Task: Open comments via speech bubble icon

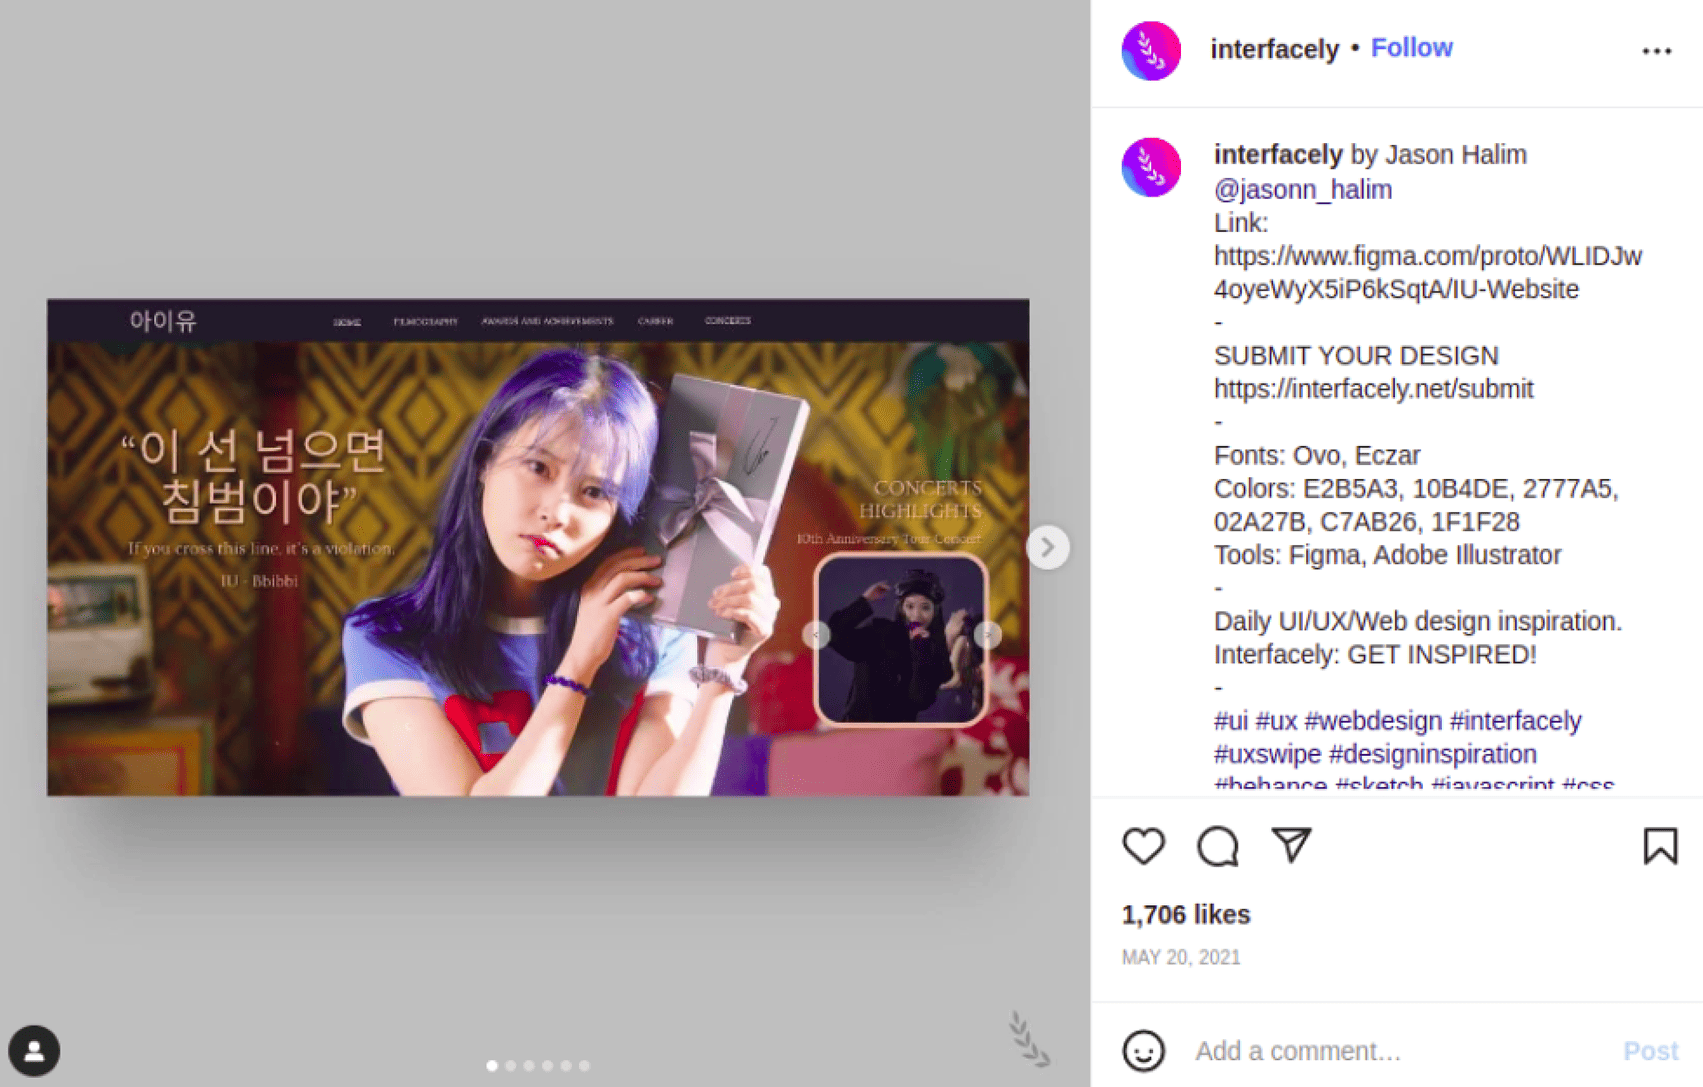Action: coord(1217,846)
